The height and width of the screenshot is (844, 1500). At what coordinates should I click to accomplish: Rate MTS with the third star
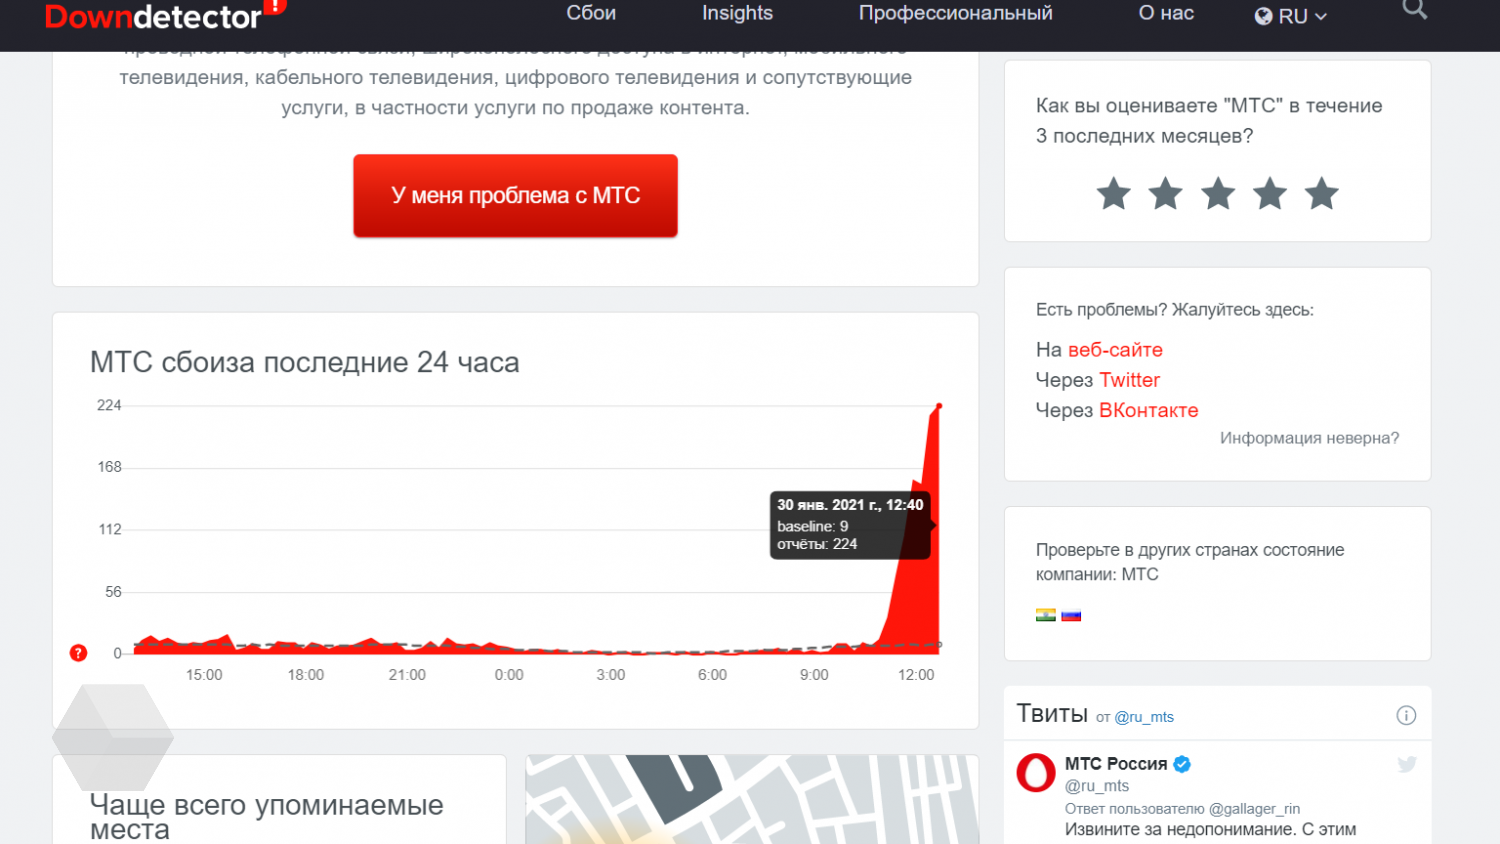click(1218, 193)
